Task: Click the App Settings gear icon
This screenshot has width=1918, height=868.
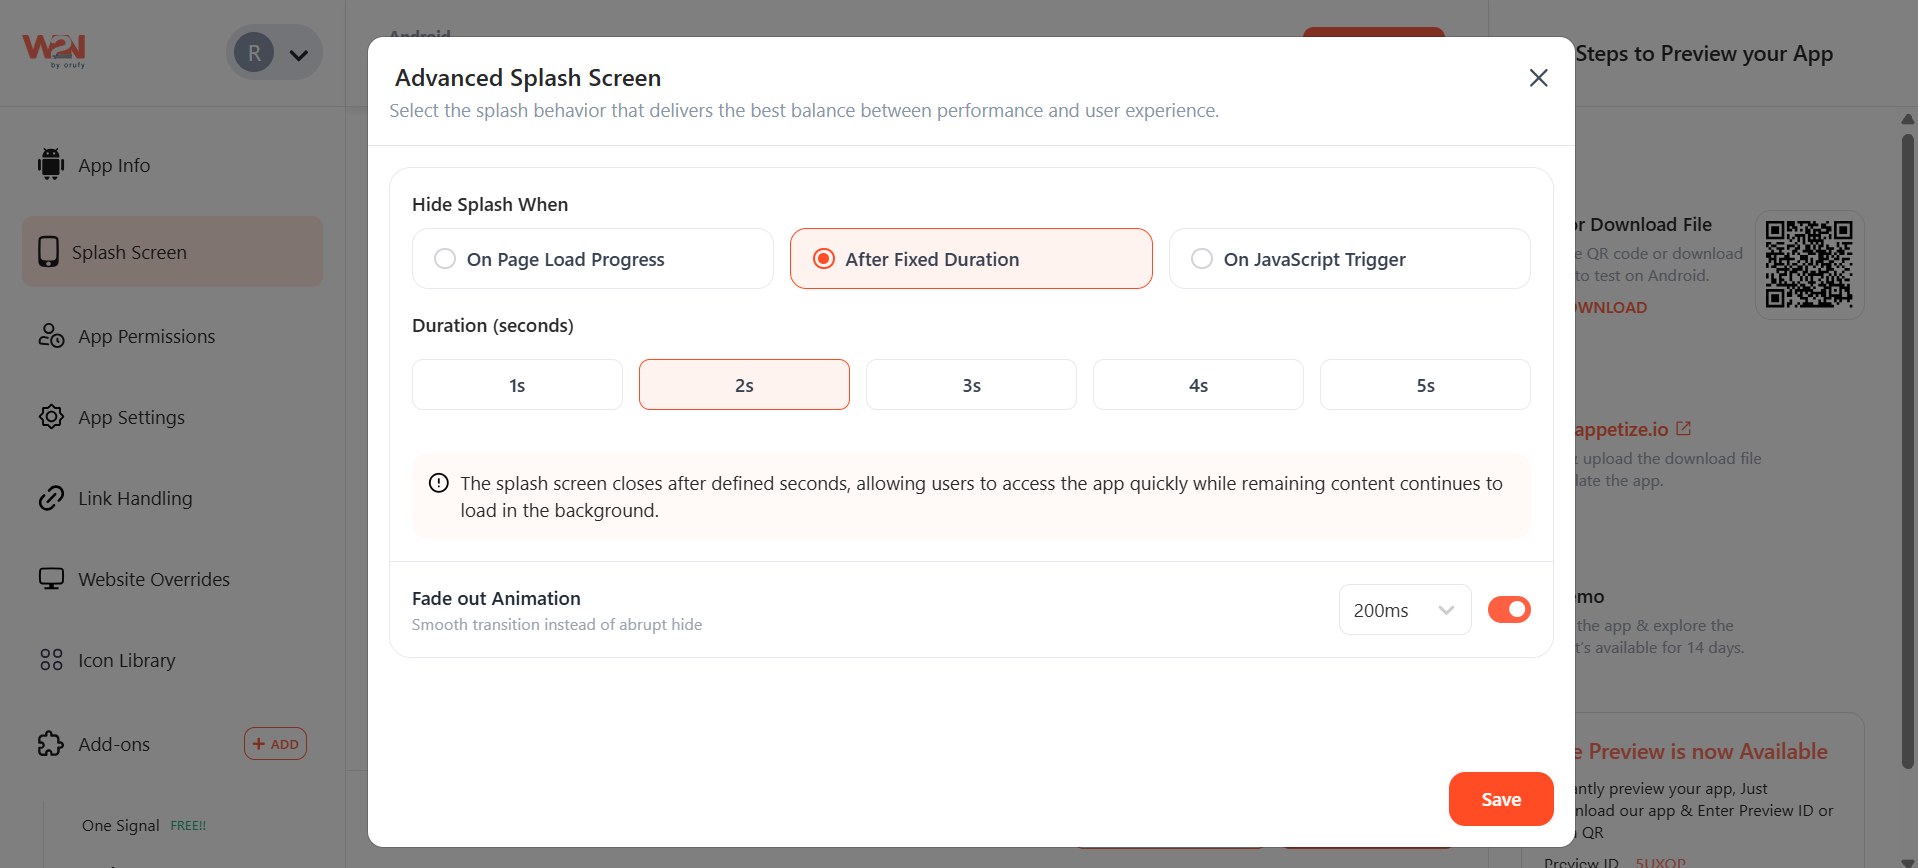Action: [x=51, y=417]
